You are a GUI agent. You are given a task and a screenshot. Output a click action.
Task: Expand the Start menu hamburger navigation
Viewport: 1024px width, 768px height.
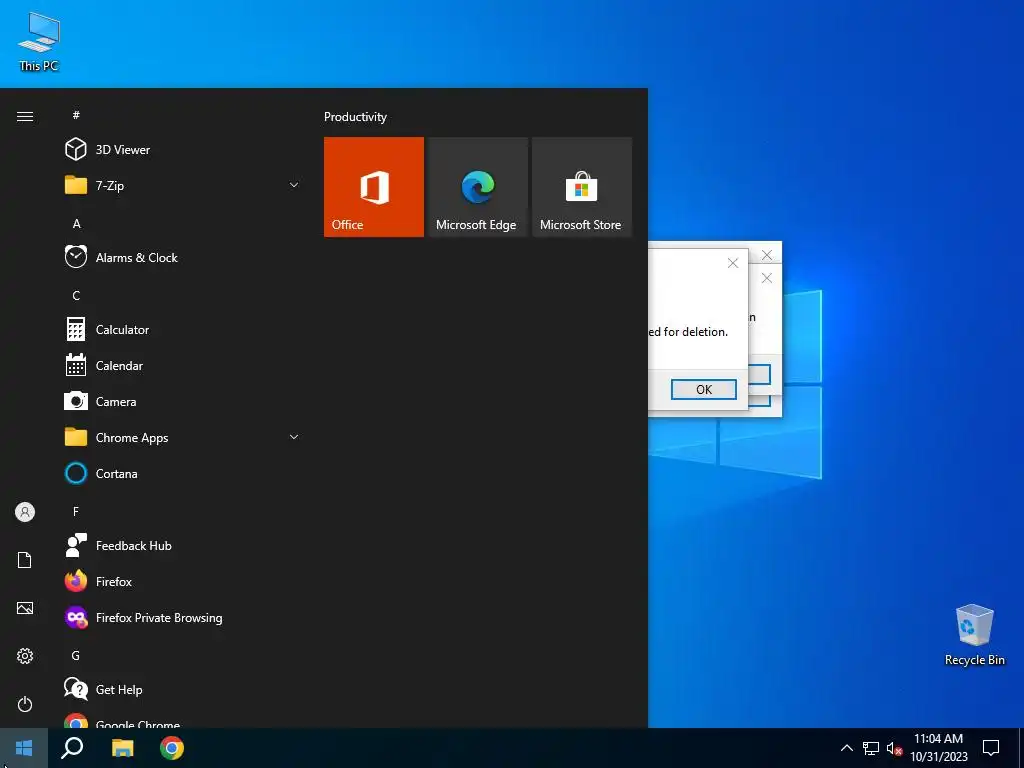(x=25, y=116)
